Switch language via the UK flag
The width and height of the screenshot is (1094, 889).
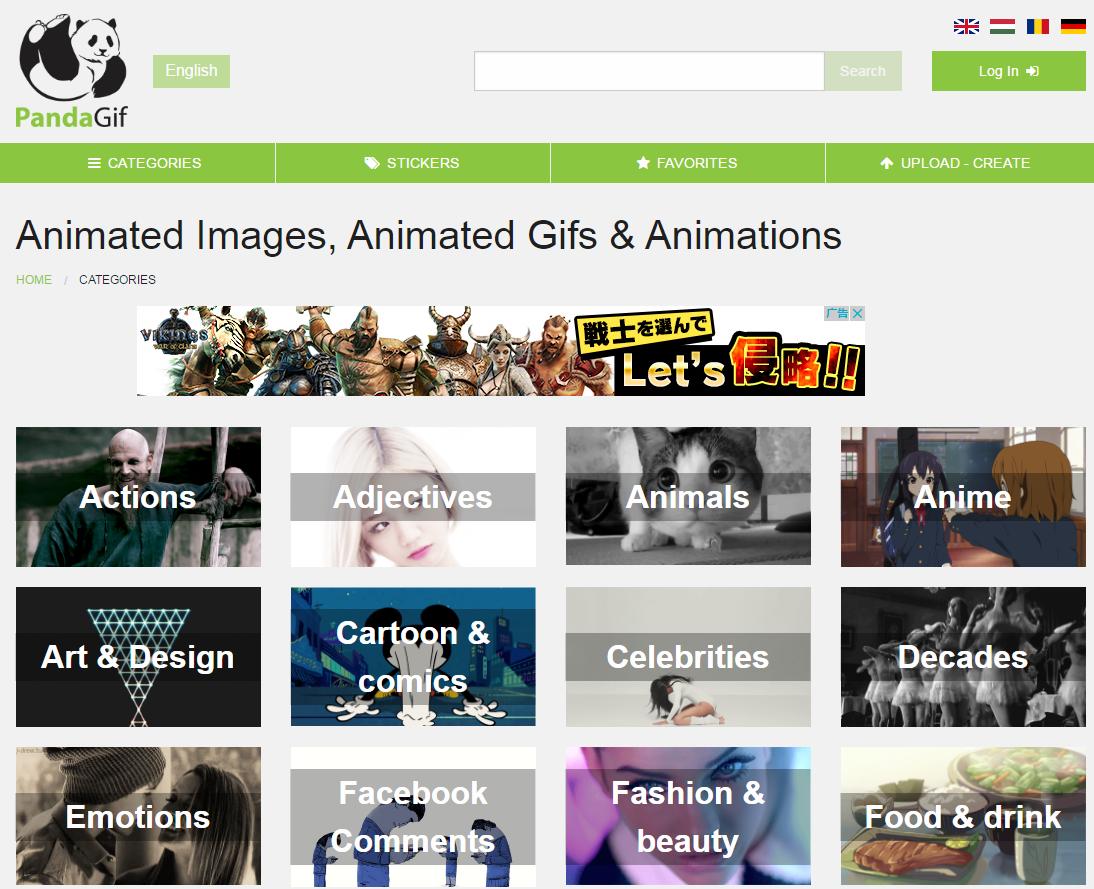(966, 27)
